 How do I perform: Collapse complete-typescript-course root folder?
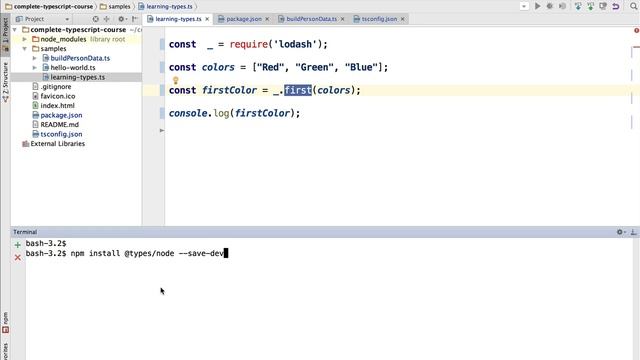coord(15,30)
